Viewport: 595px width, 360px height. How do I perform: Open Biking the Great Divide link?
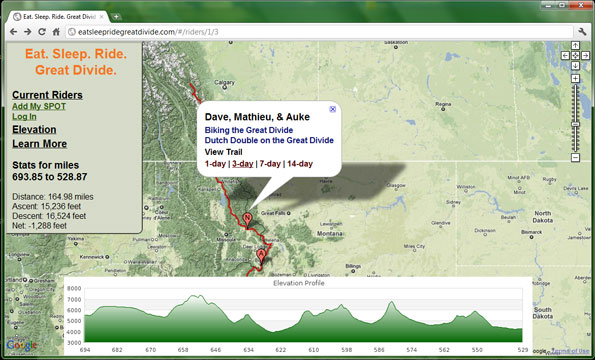(x=249, y=130)
